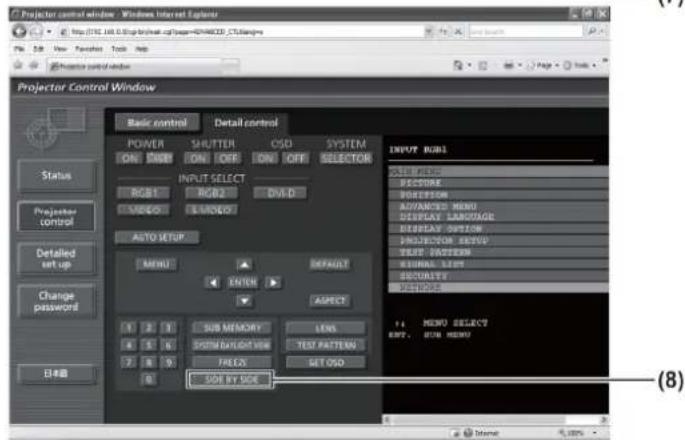Select VIDEO input
Image resolution: width=685 pixels, height=440 pixels.
pyautogui.click(x=144, y=210)
